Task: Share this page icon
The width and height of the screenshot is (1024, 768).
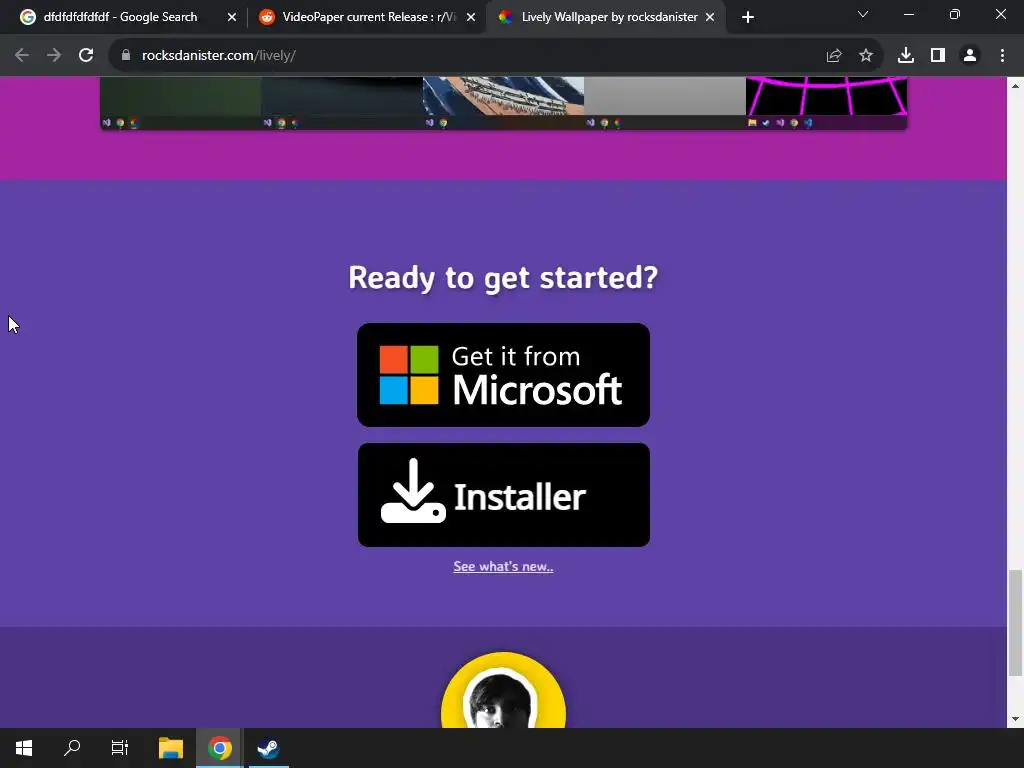Action: pyautogui.click(x=834, y=56)
